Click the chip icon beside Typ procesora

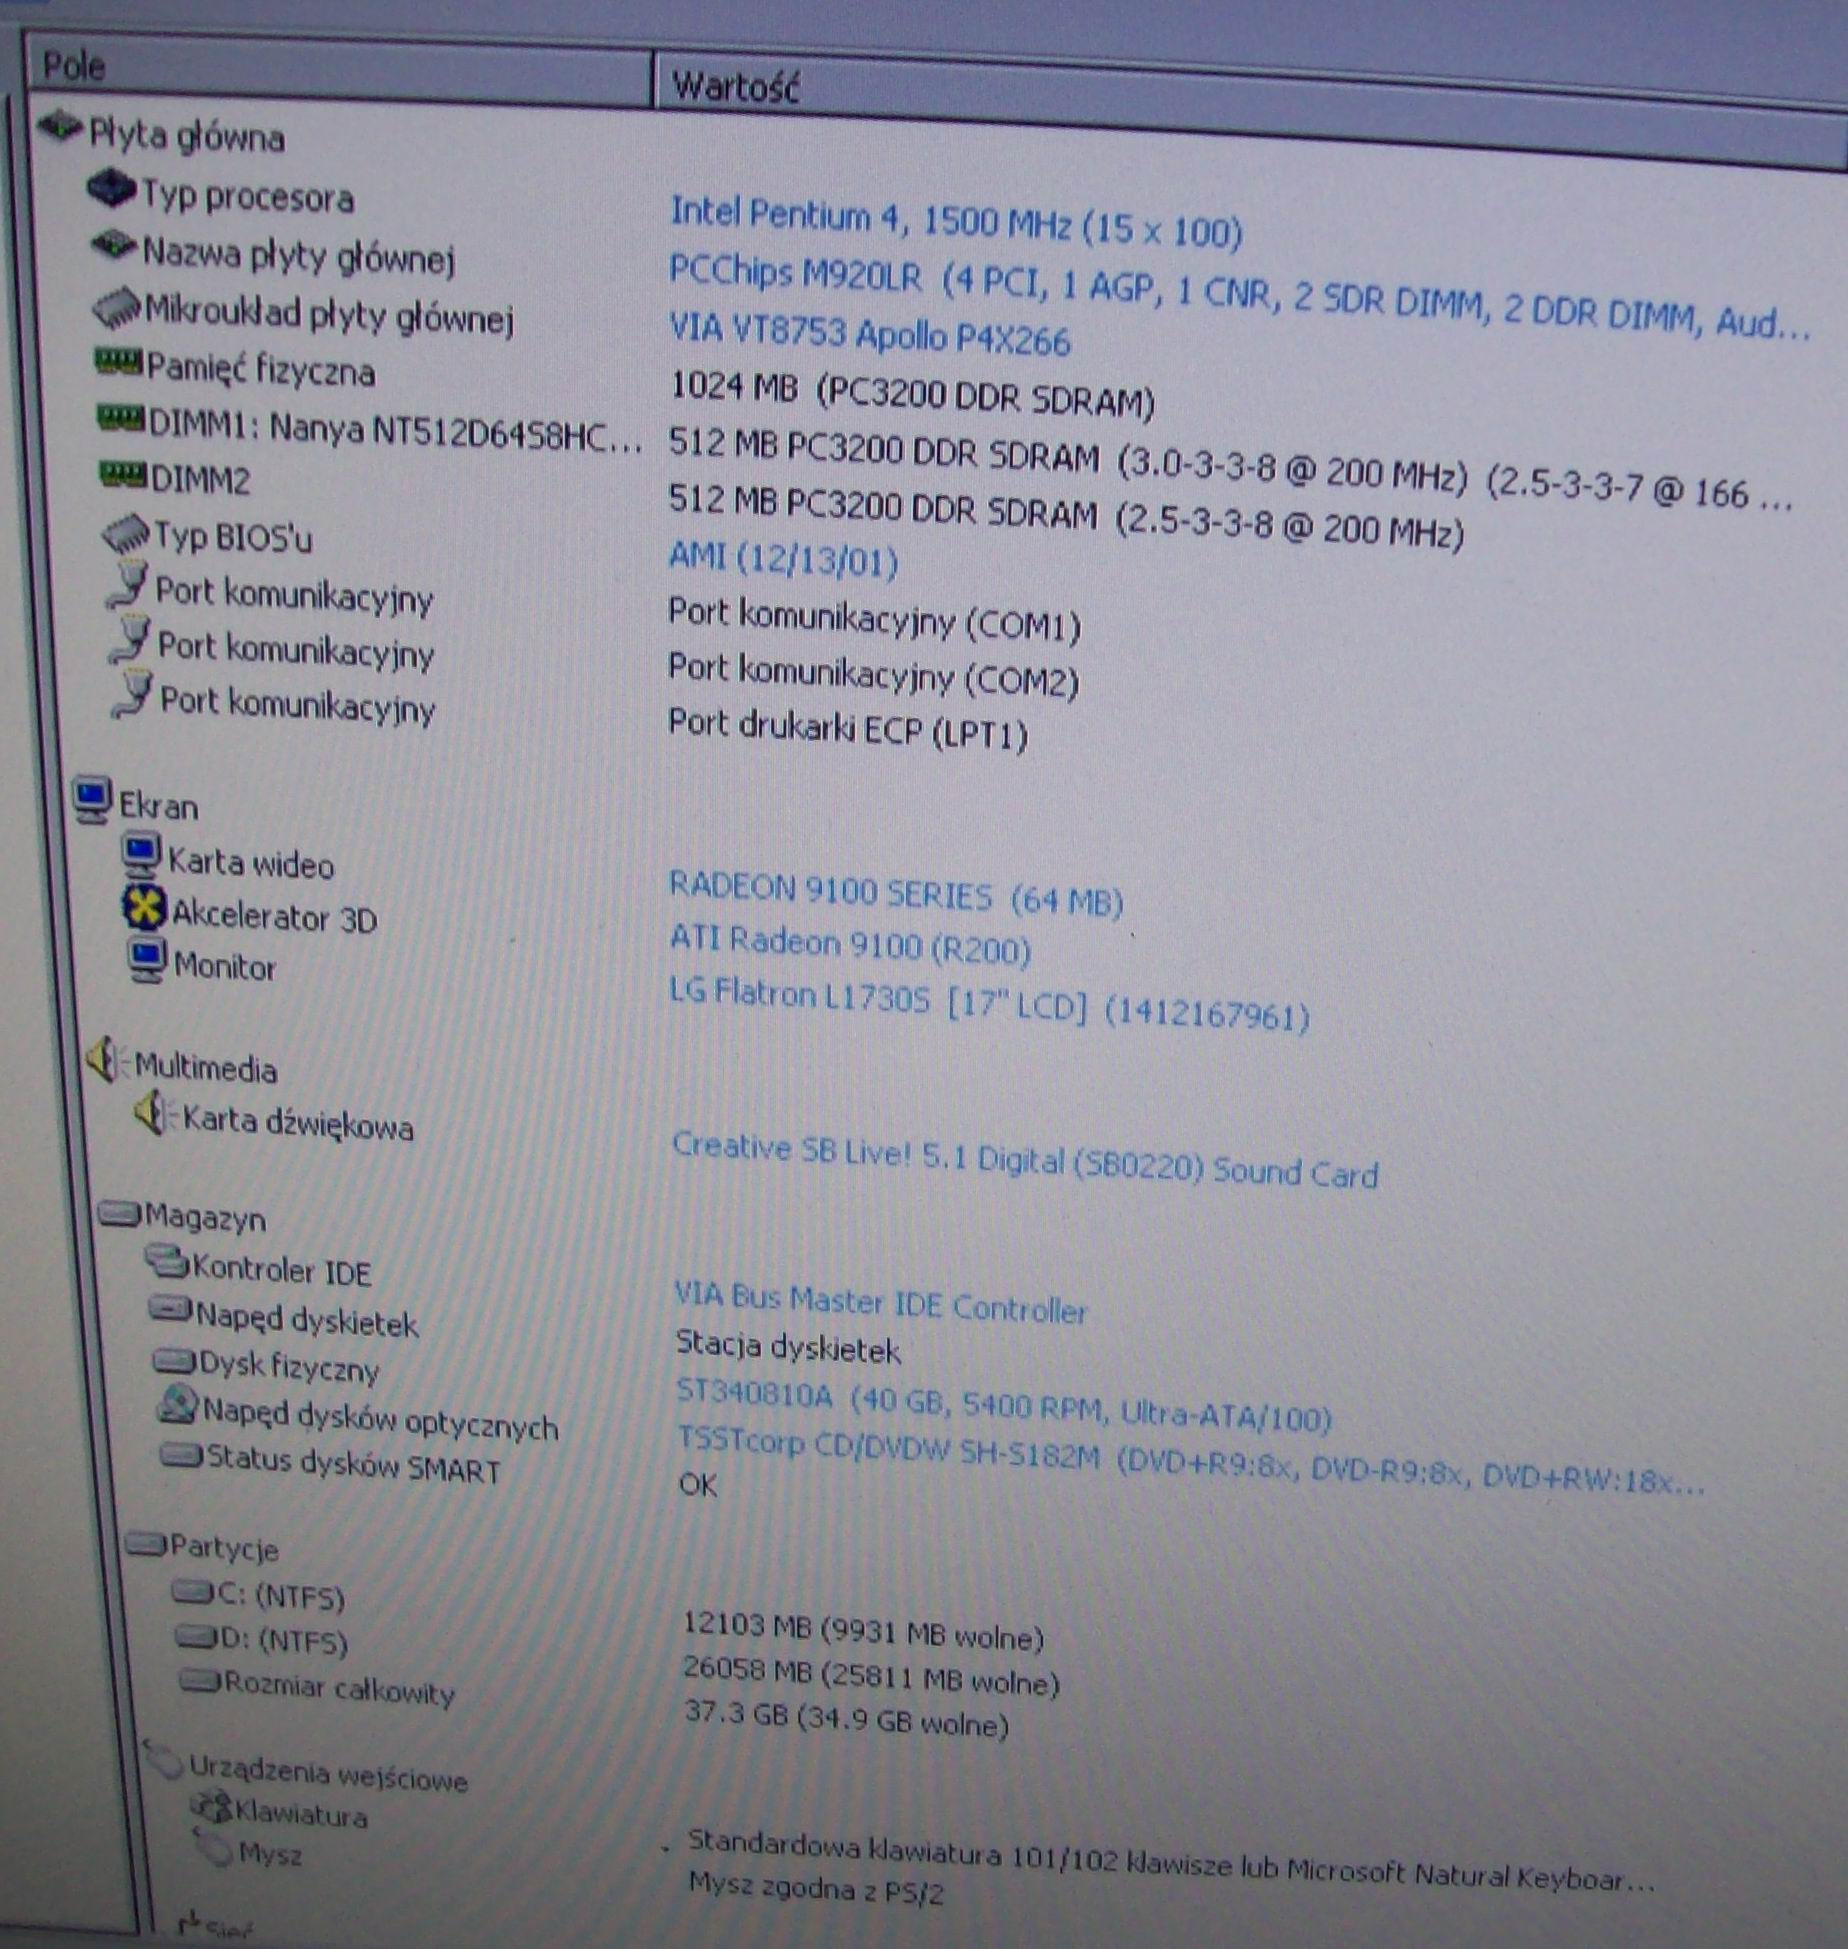[x=111, y=187]
